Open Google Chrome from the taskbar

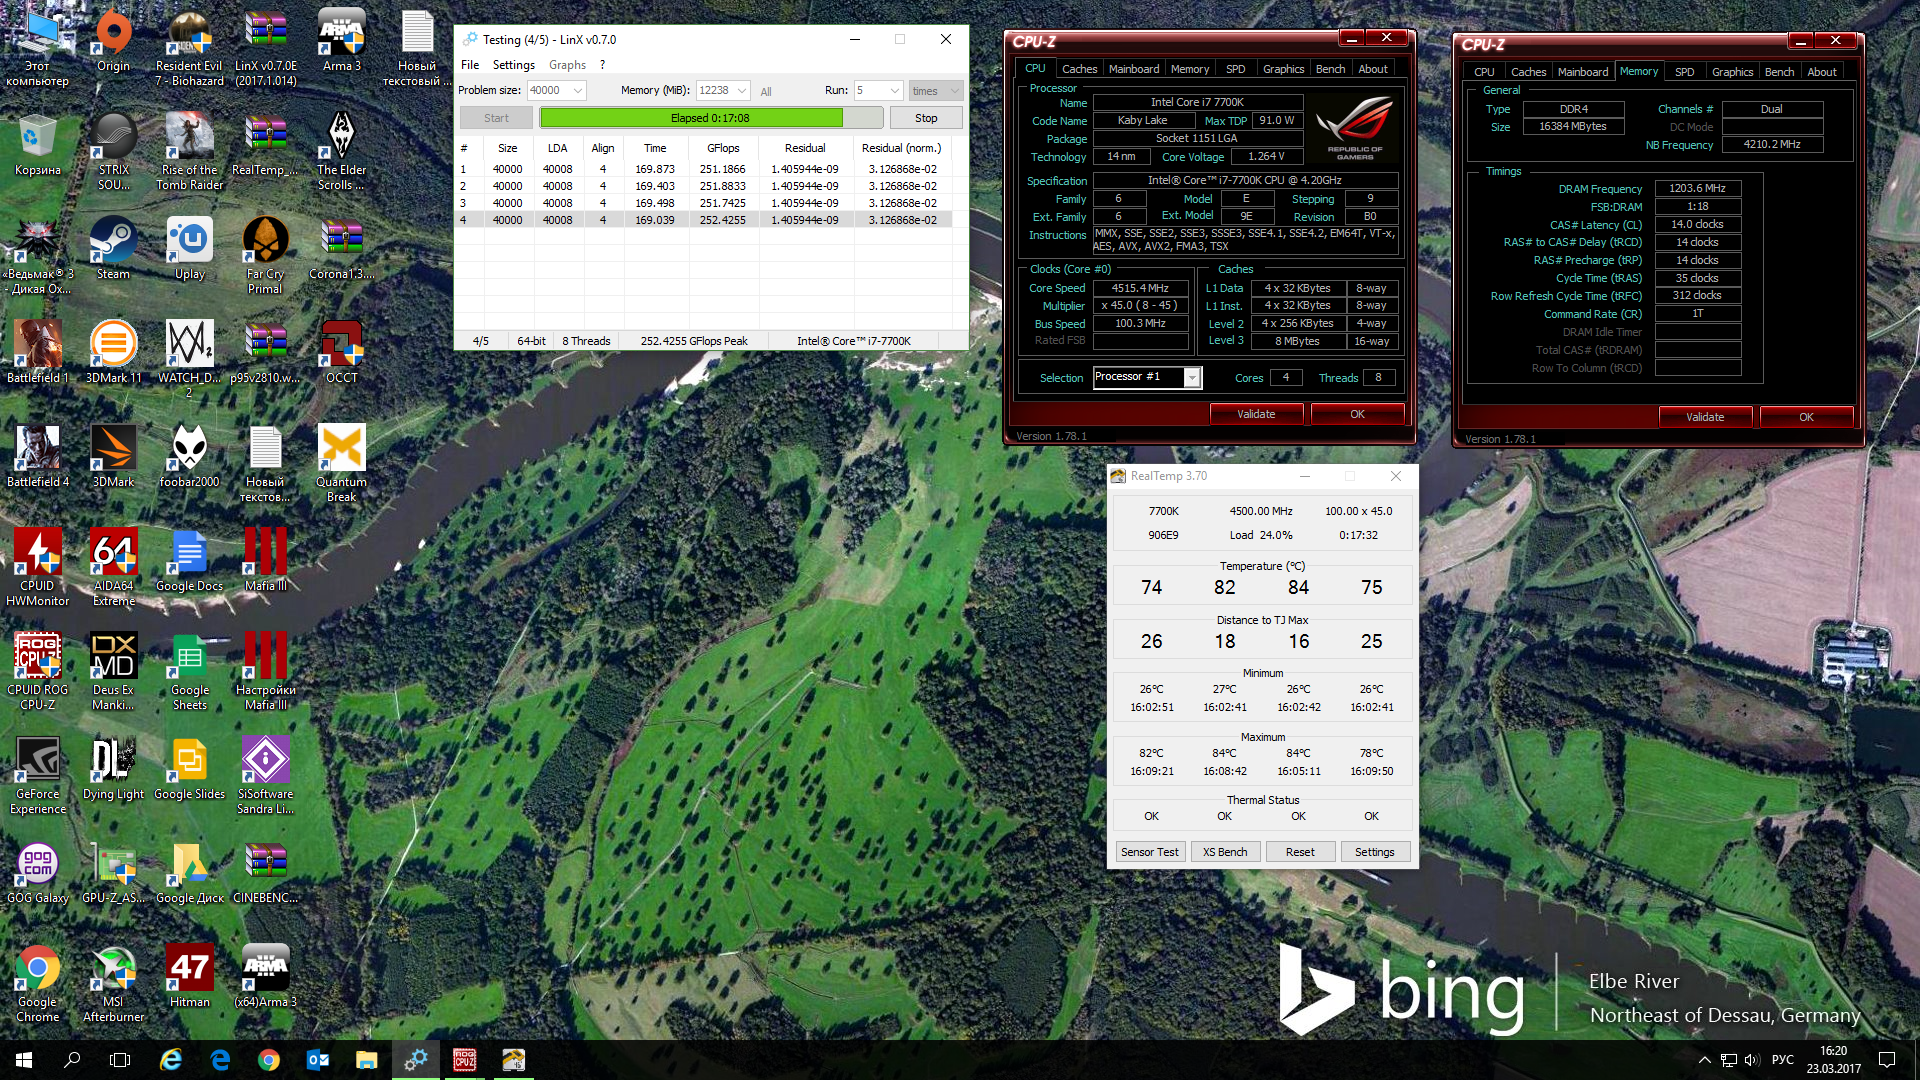(268, 1060)
